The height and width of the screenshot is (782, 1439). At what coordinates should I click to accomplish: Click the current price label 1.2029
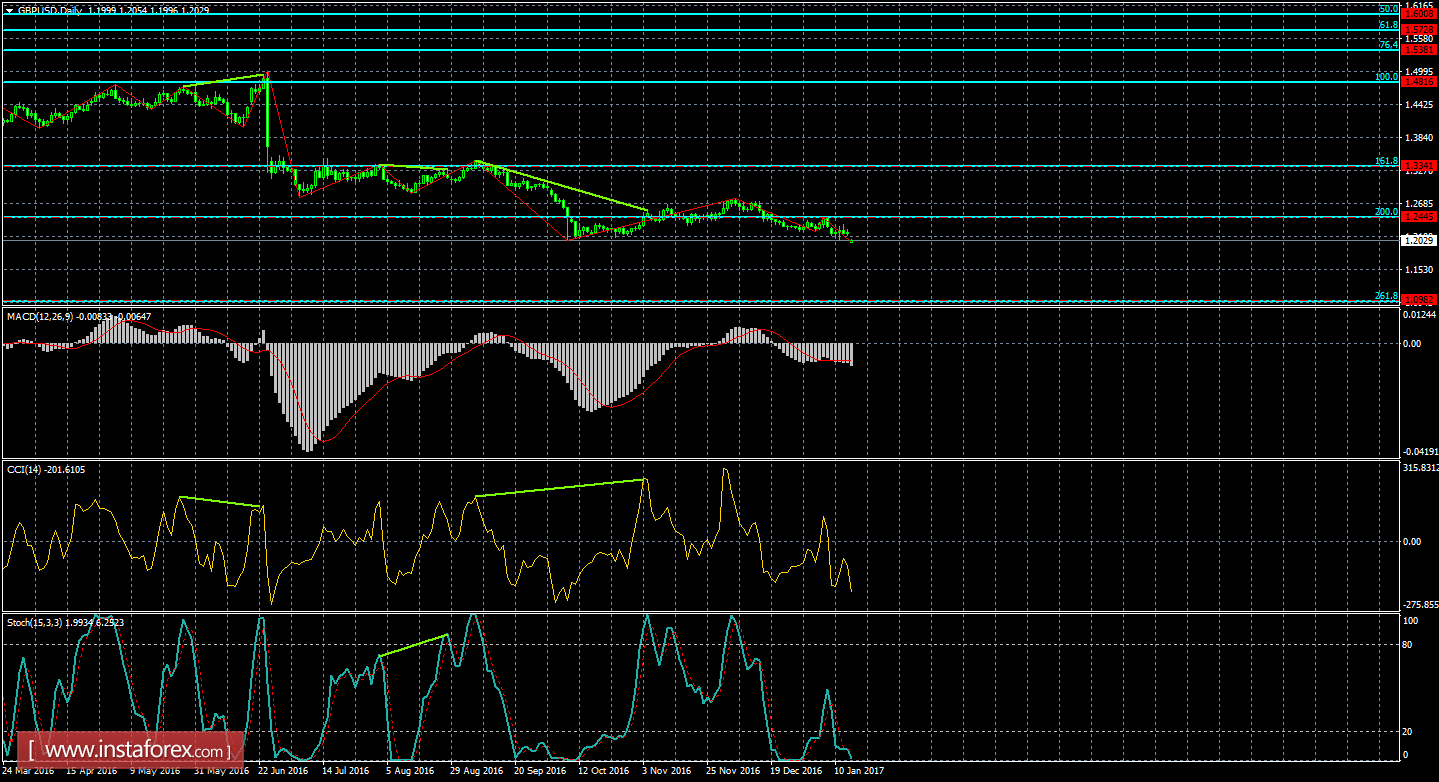[1419, 240]
